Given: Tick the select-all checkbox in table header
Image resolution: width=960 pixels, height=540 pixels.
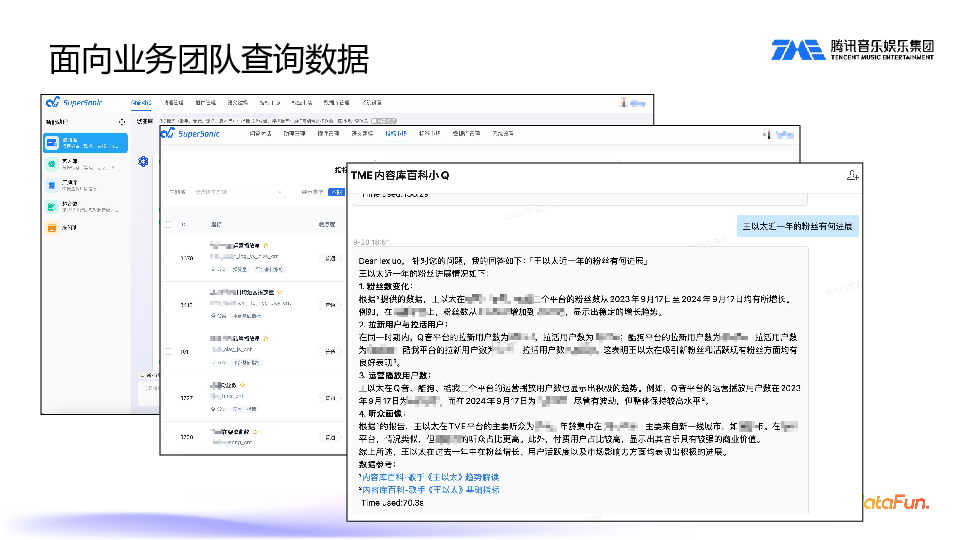Looking at the screenshot, I should tap(168, 224).
